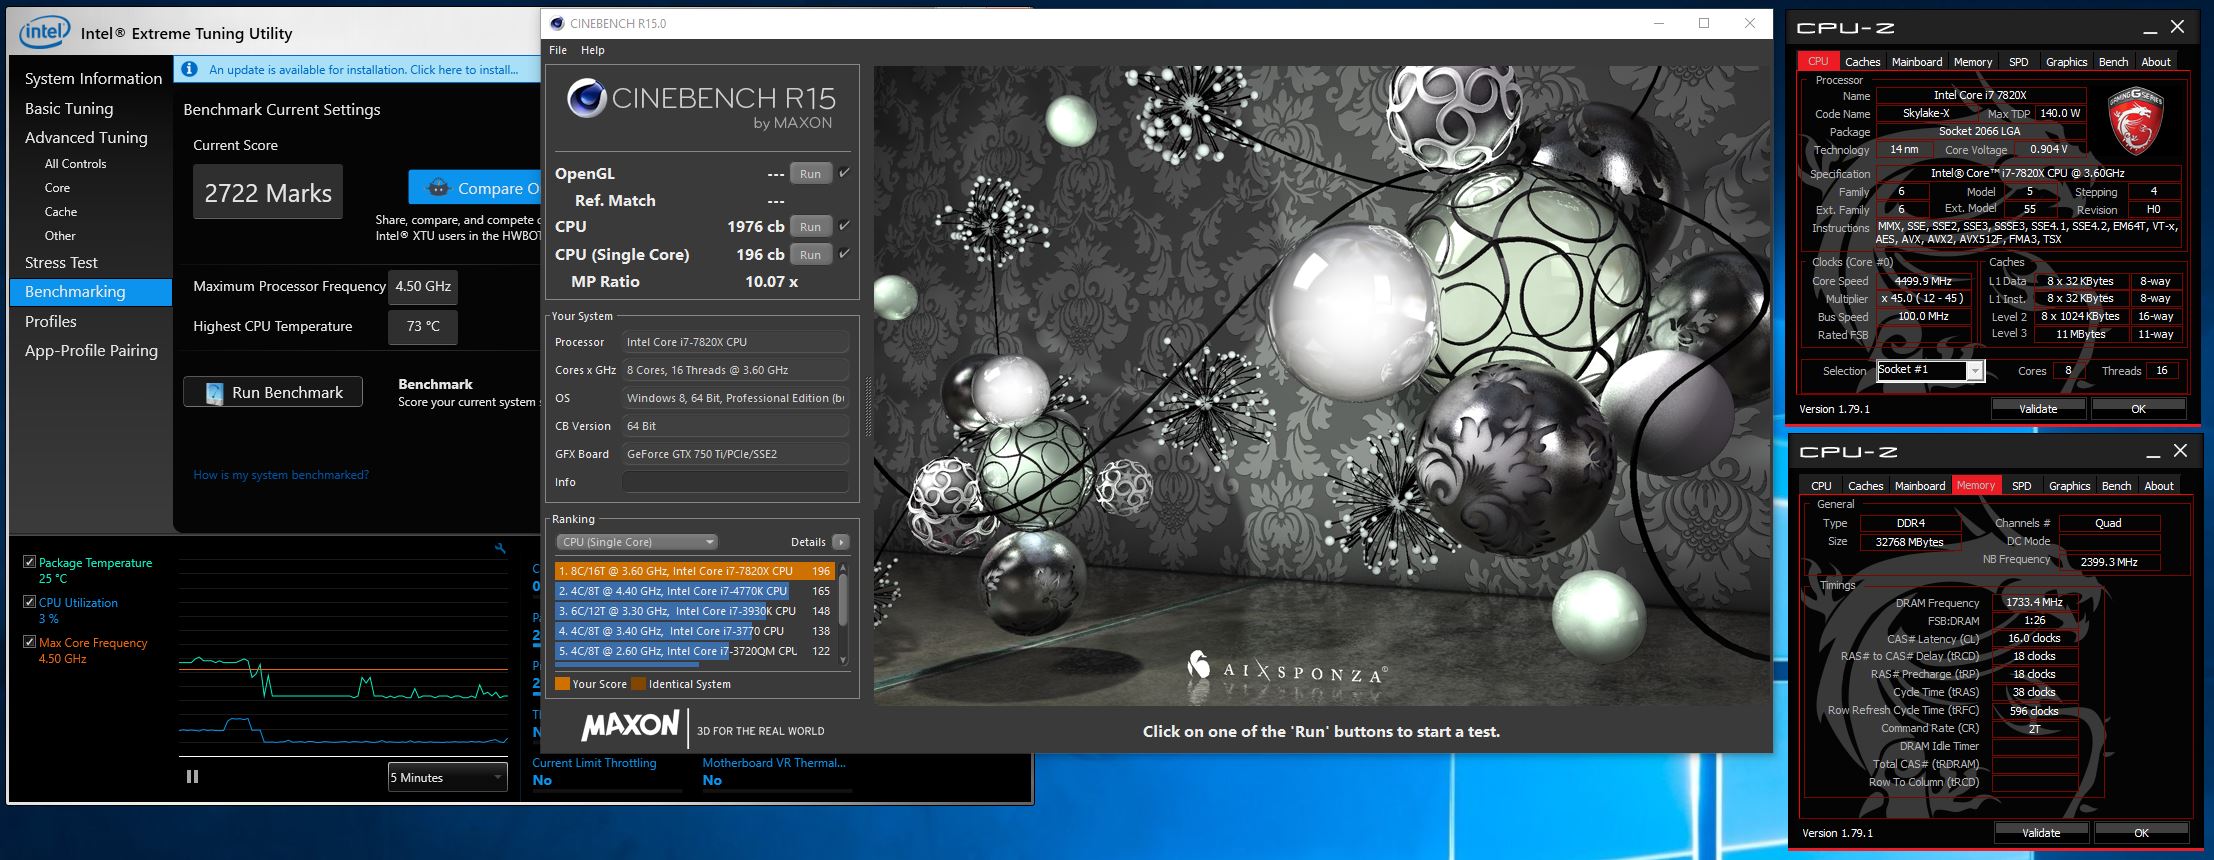Toggle the OpenGL test checkmark

pyautogui.click(x=844, y=173)
